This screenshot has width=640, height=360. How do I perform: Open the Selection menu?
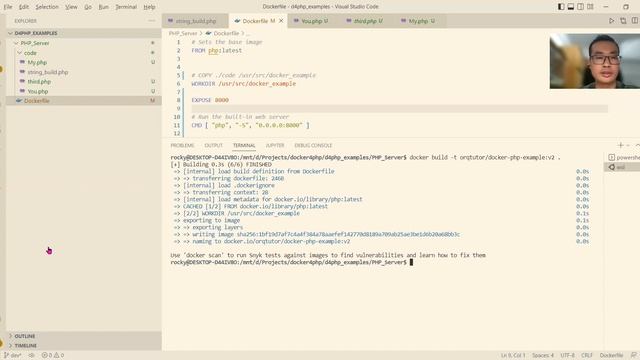[x=47, y=7]
